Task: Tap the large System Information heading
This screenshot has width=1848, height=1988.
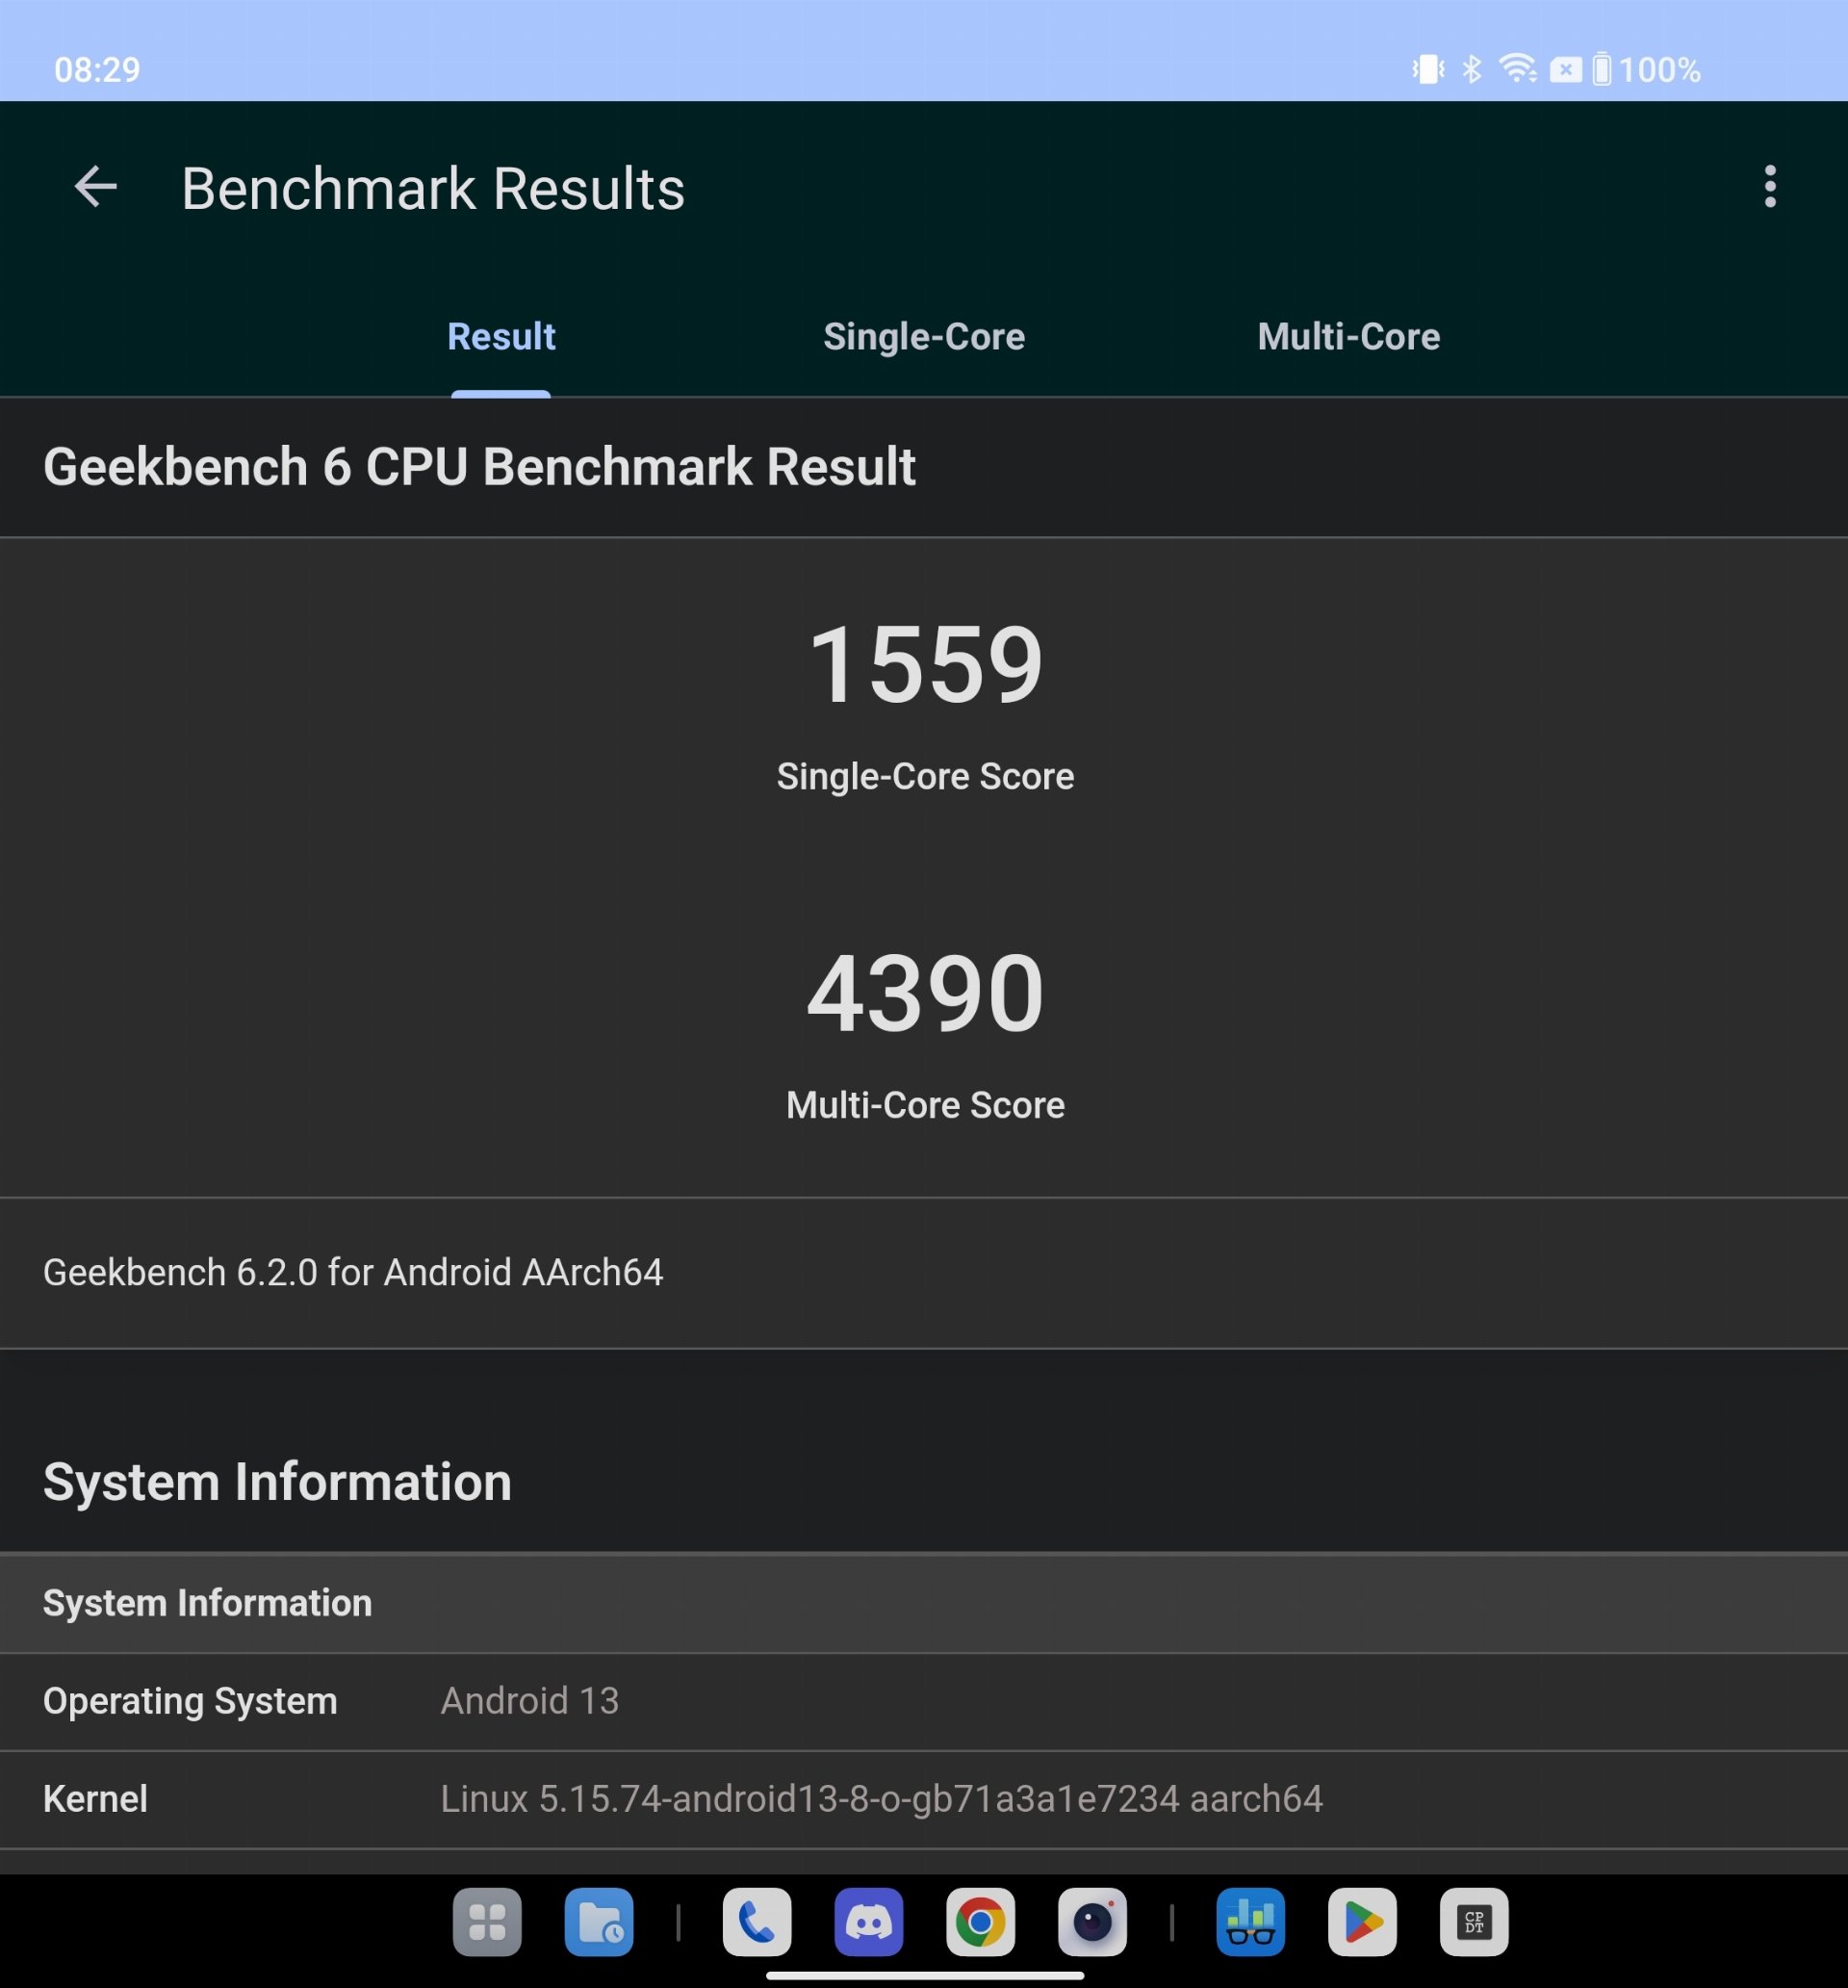Action: [x=277, y=1482]
